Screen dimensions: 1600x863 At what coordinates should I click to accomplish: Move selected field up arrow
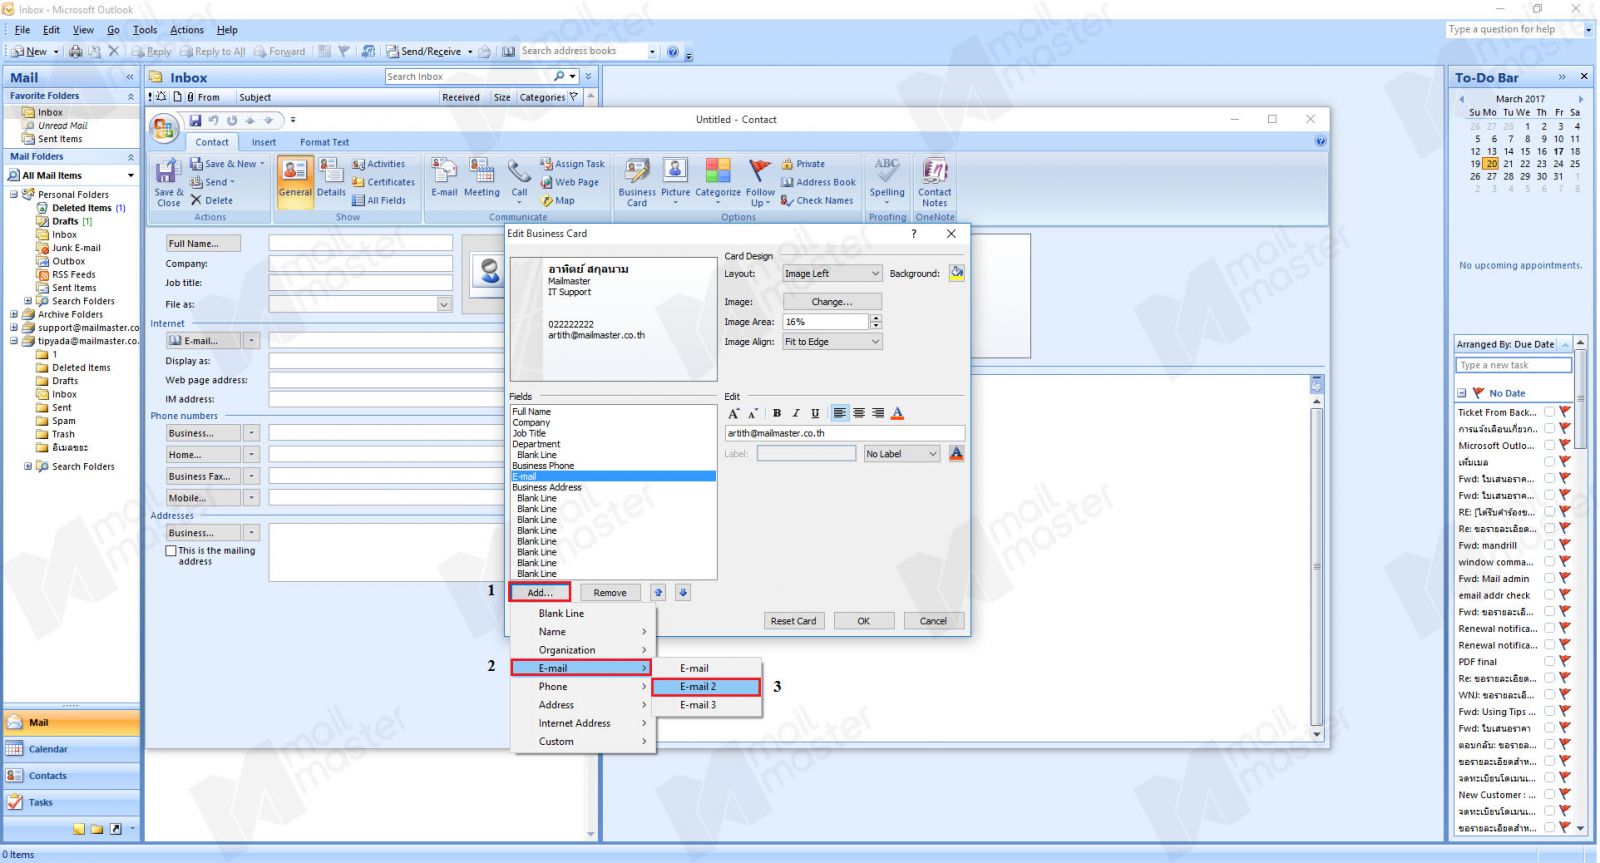658,592
